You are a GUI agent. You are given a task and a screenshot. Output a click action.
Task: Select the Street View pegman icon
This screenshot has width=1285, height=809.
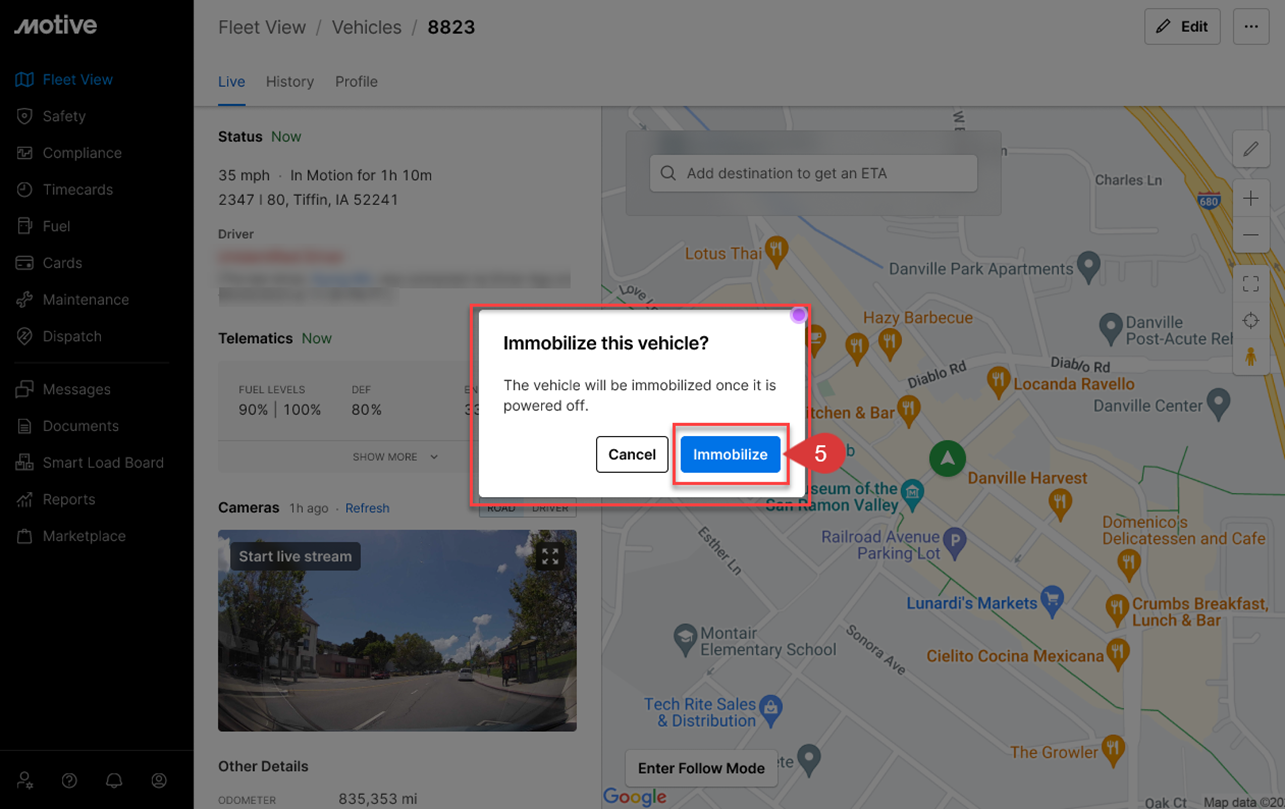pyautogui.click(x=1251, y=357)
